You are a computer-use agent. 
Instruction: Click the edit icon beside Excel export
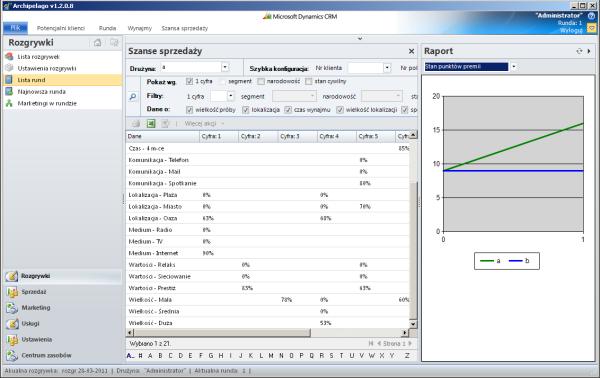[165, 124]
